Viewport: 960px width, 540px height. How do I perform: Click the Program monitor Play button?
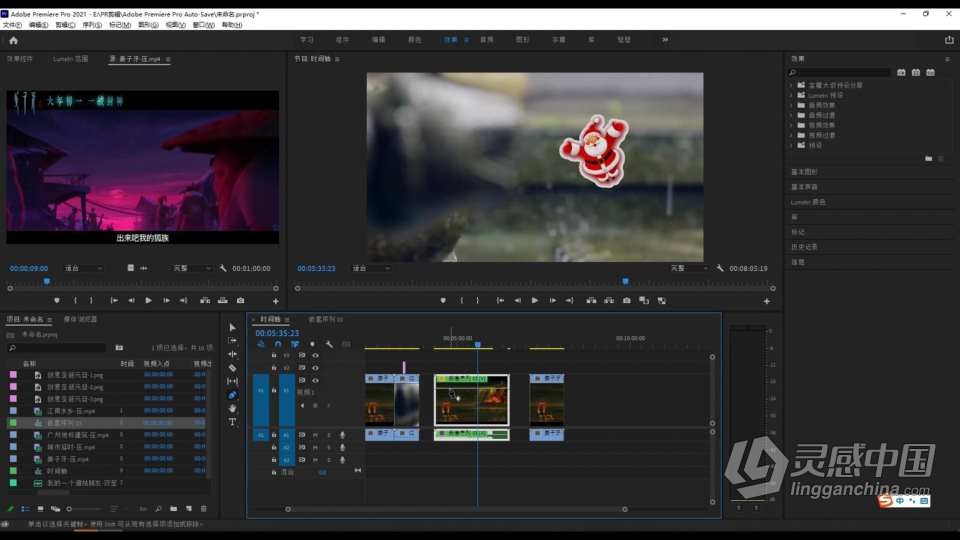point(534,301)
